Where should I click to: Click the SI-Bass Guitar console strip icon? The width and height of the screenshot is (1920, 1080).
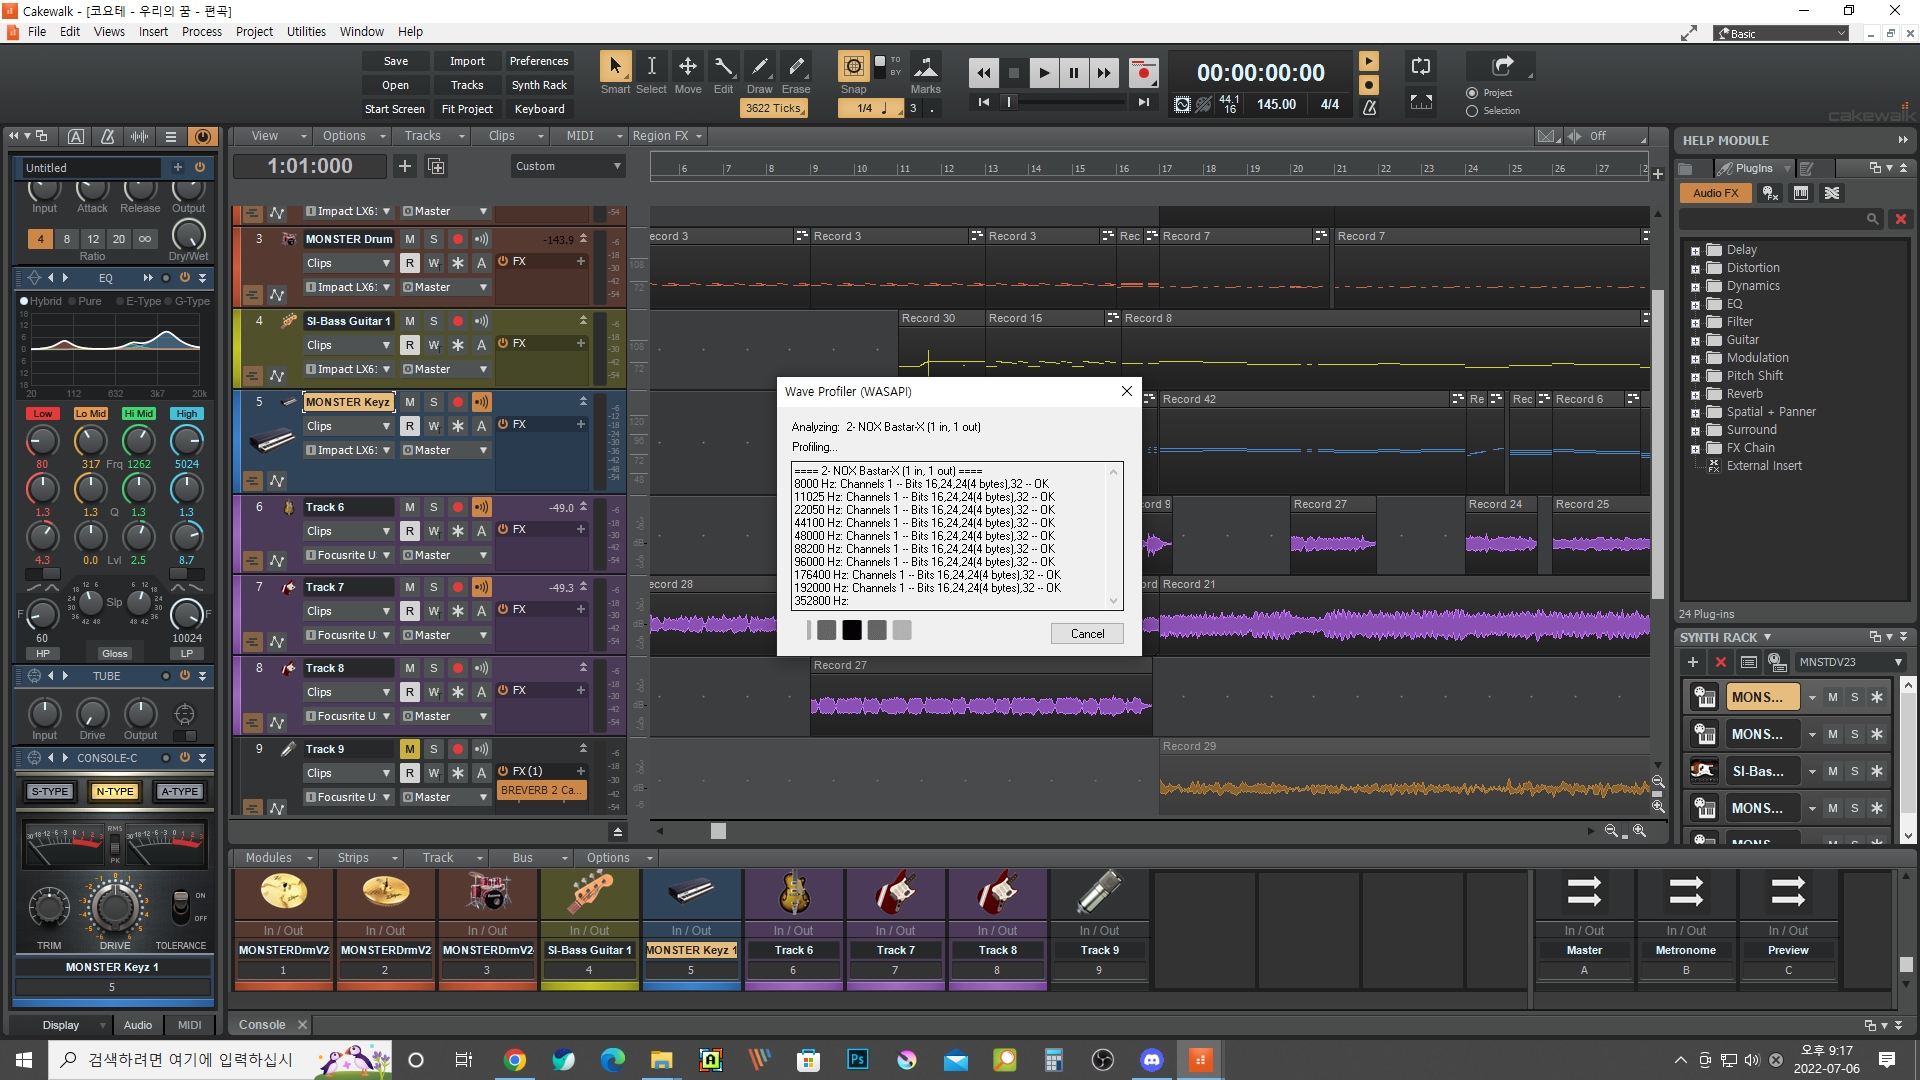pos(589,893)
